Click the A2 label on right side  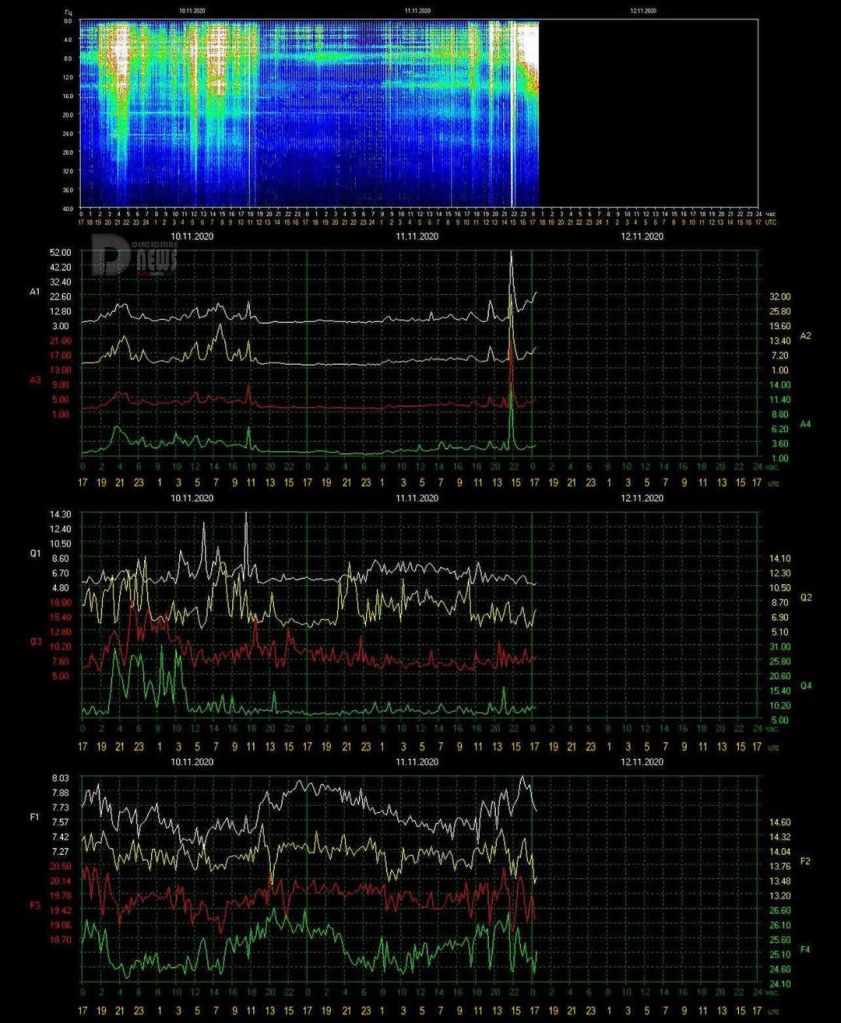pos(806,335)
